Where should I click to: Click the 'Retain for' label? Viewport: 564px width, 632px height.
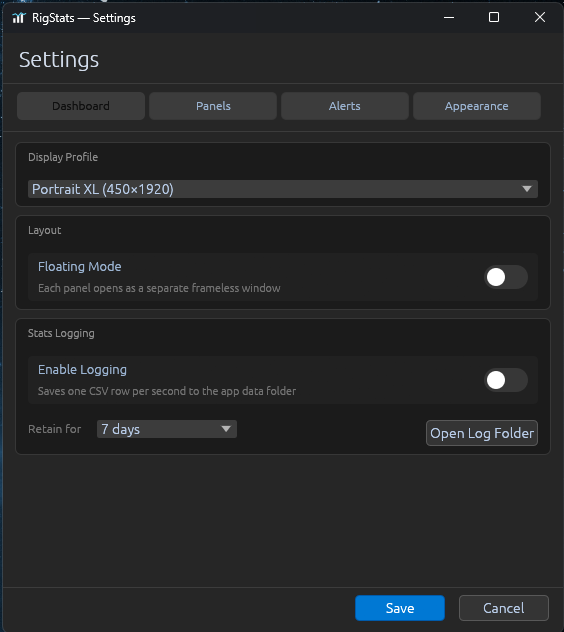[54, 429]
